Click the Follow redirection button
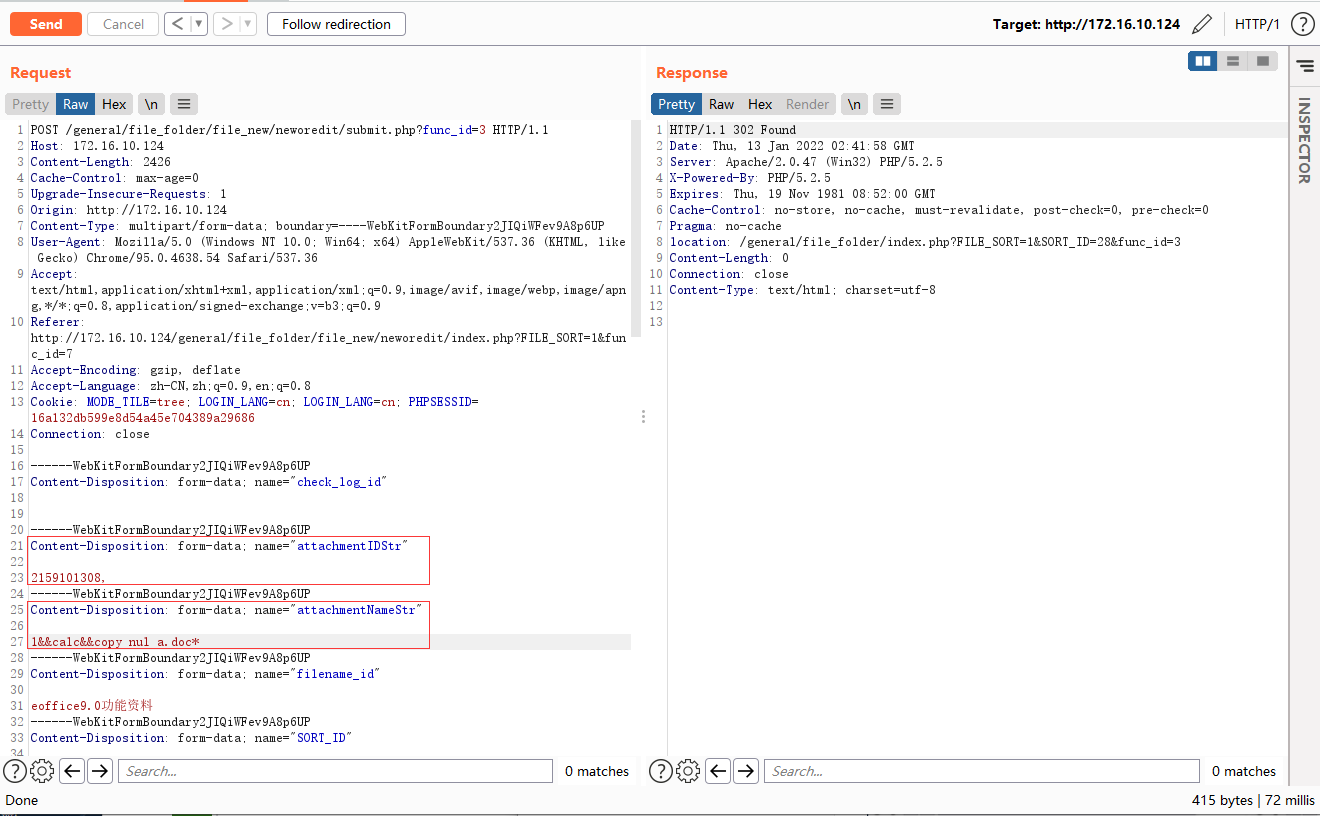Screen dimensions: 1320x816 pos(336,24)
